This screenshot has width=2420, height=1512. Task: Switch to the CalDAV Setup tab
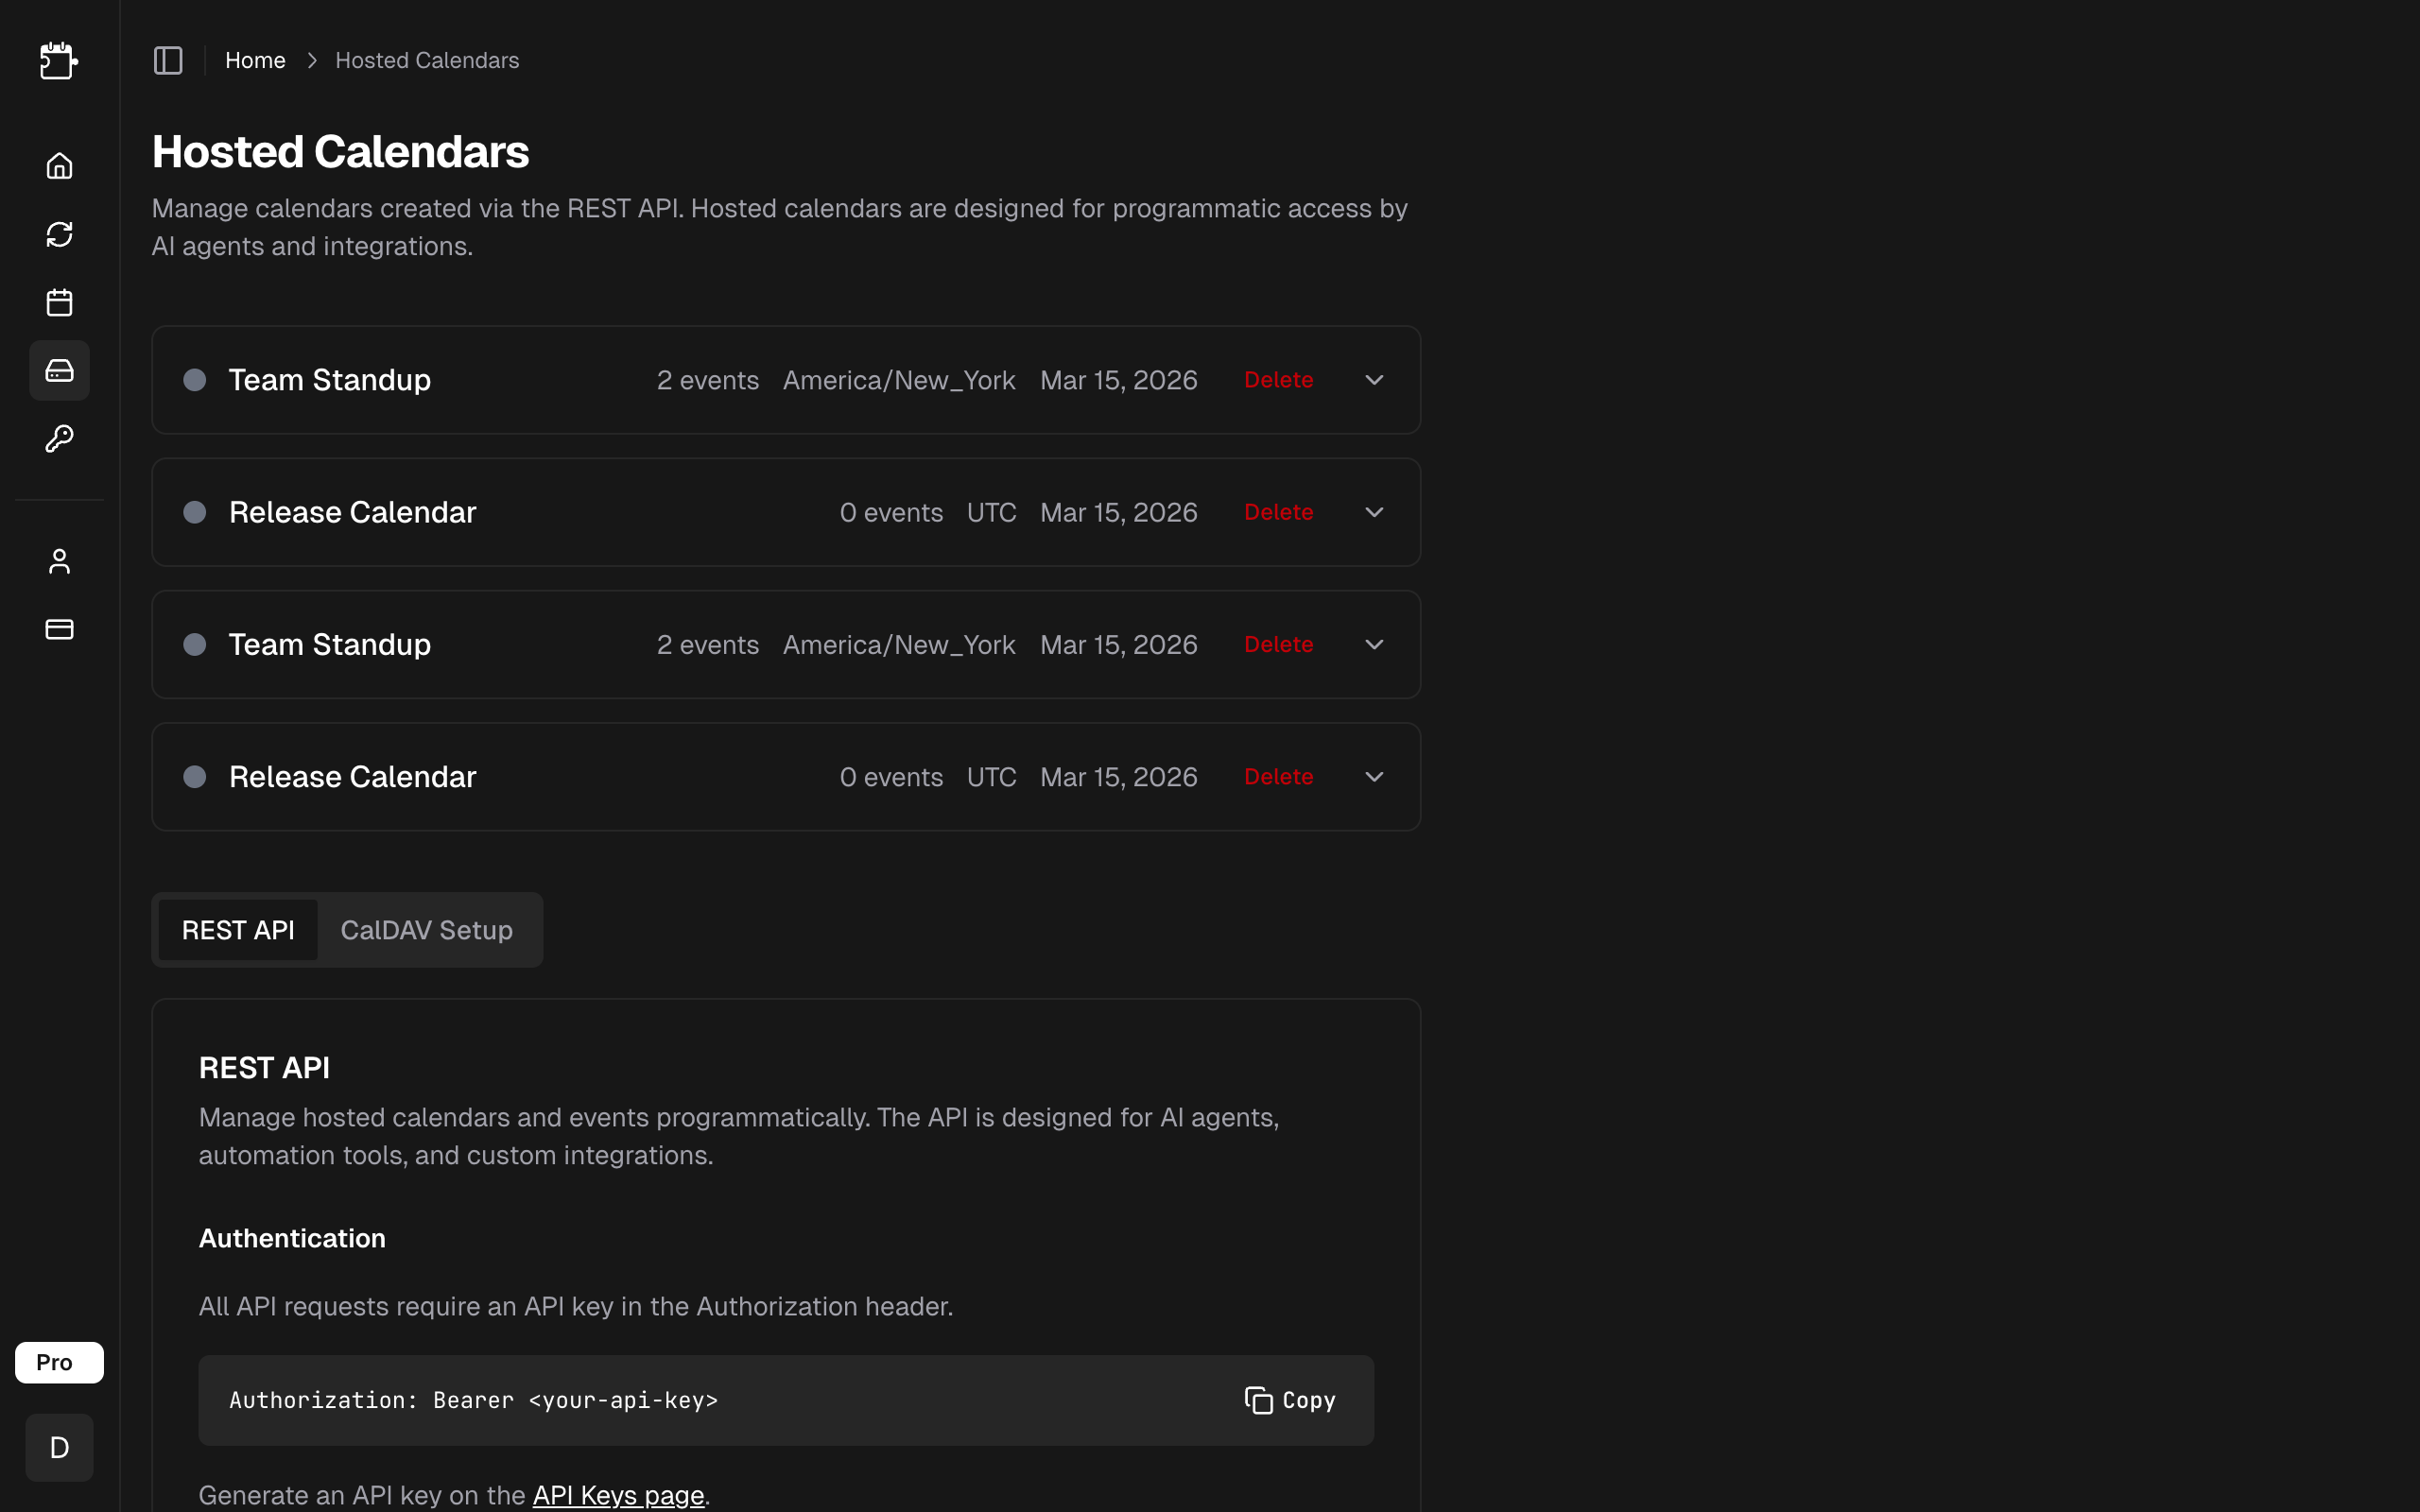click(427, 929)
